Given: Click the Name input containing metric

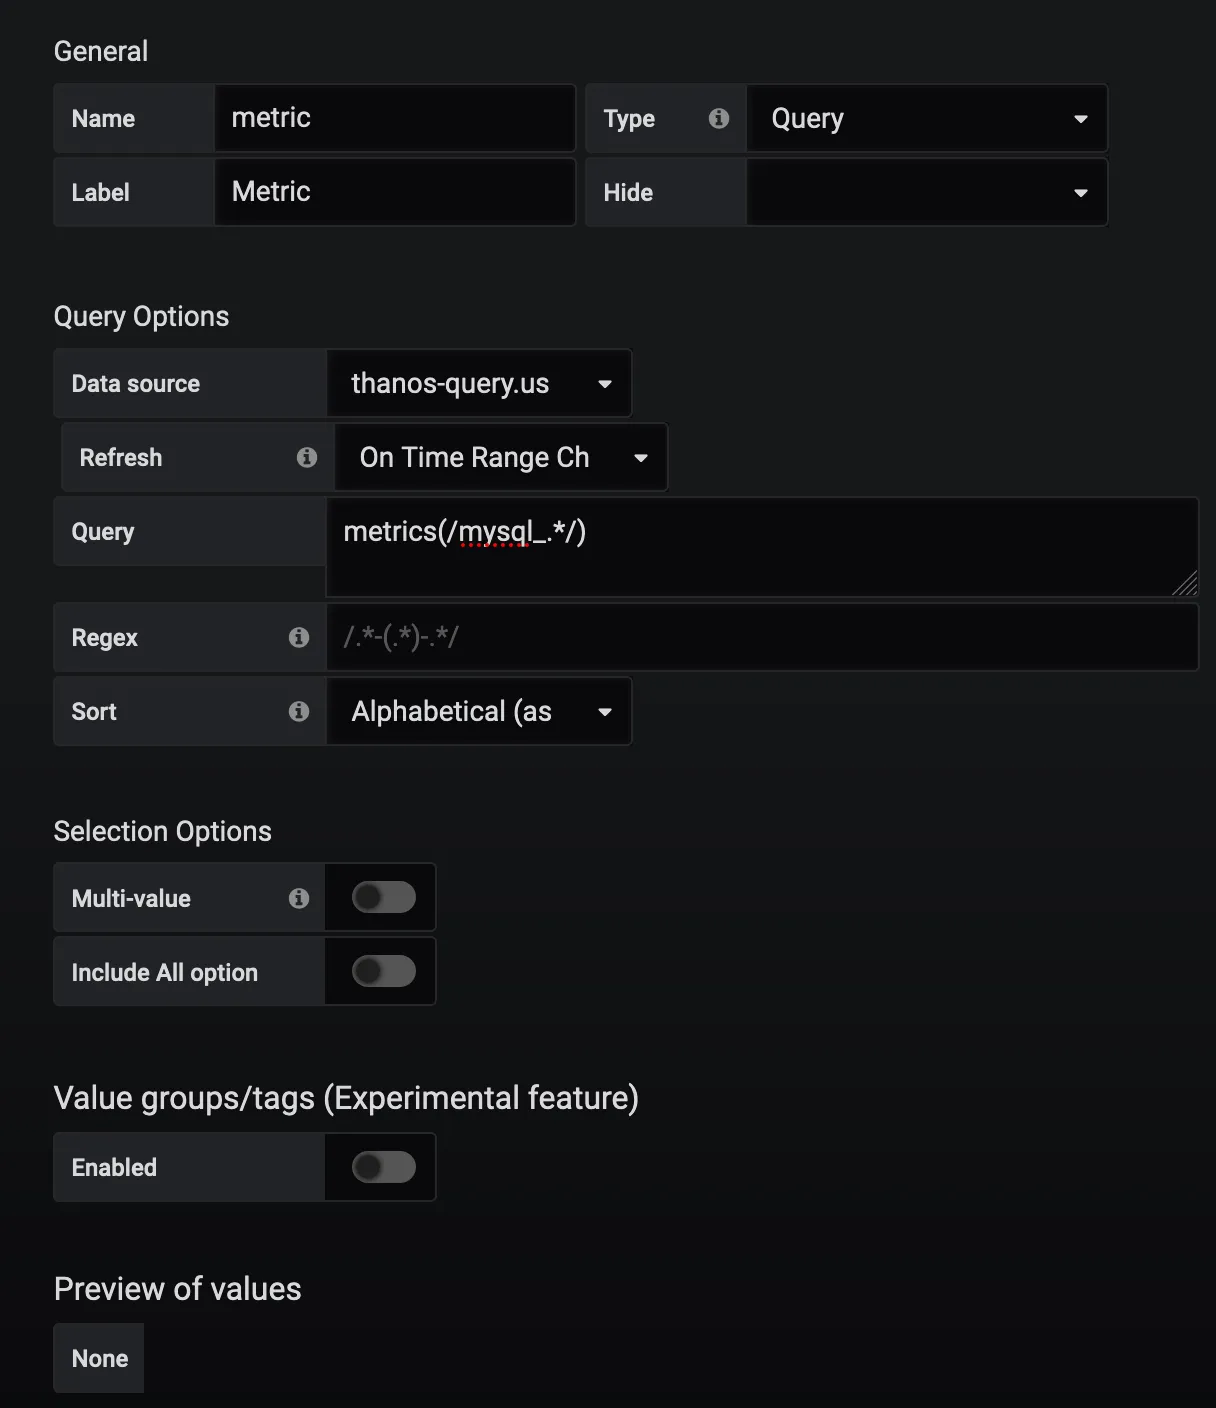Looking at the screenshot, I should click(394, 119).
